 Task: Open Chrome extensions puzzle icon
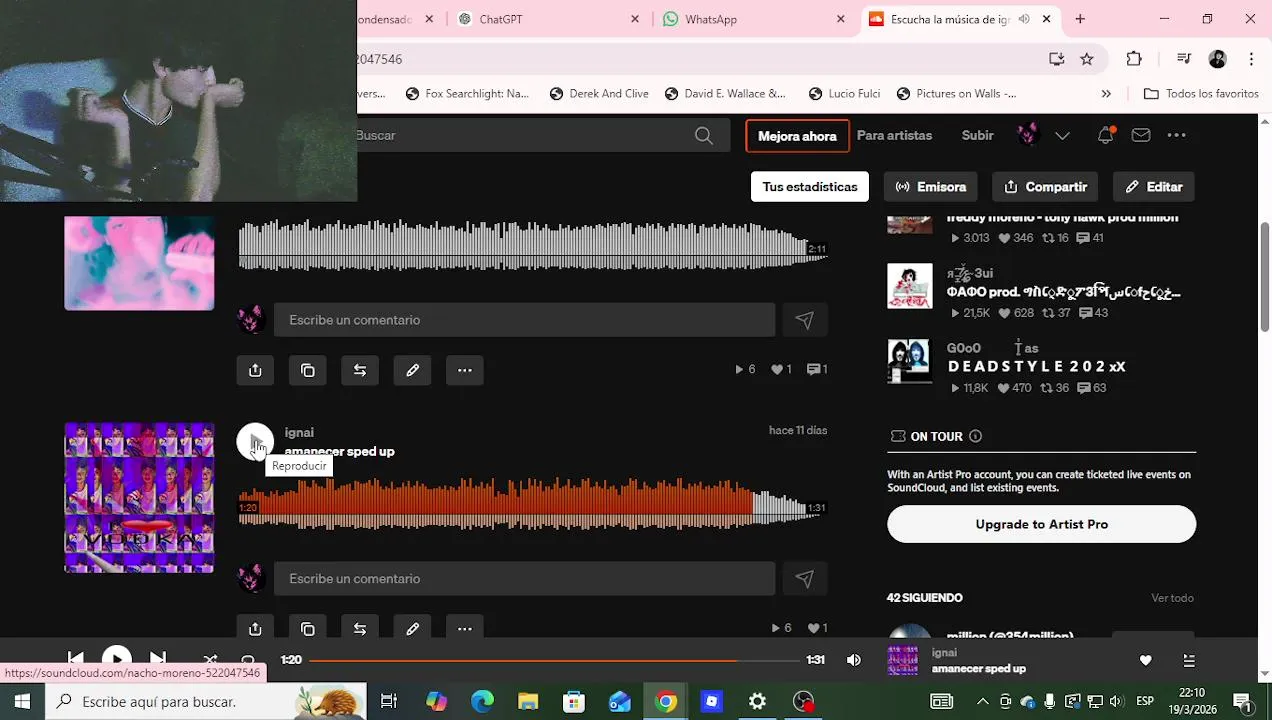[1134, 59]
